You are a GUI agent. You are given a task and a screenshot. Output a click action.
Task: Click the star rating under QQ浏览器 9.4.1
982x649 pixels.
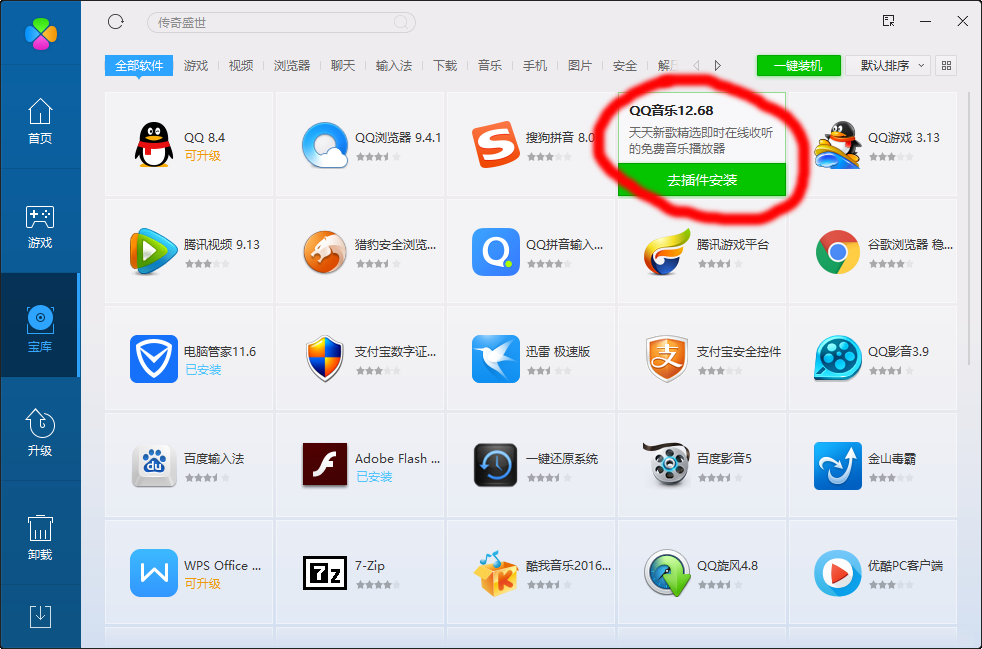point(378,157)
